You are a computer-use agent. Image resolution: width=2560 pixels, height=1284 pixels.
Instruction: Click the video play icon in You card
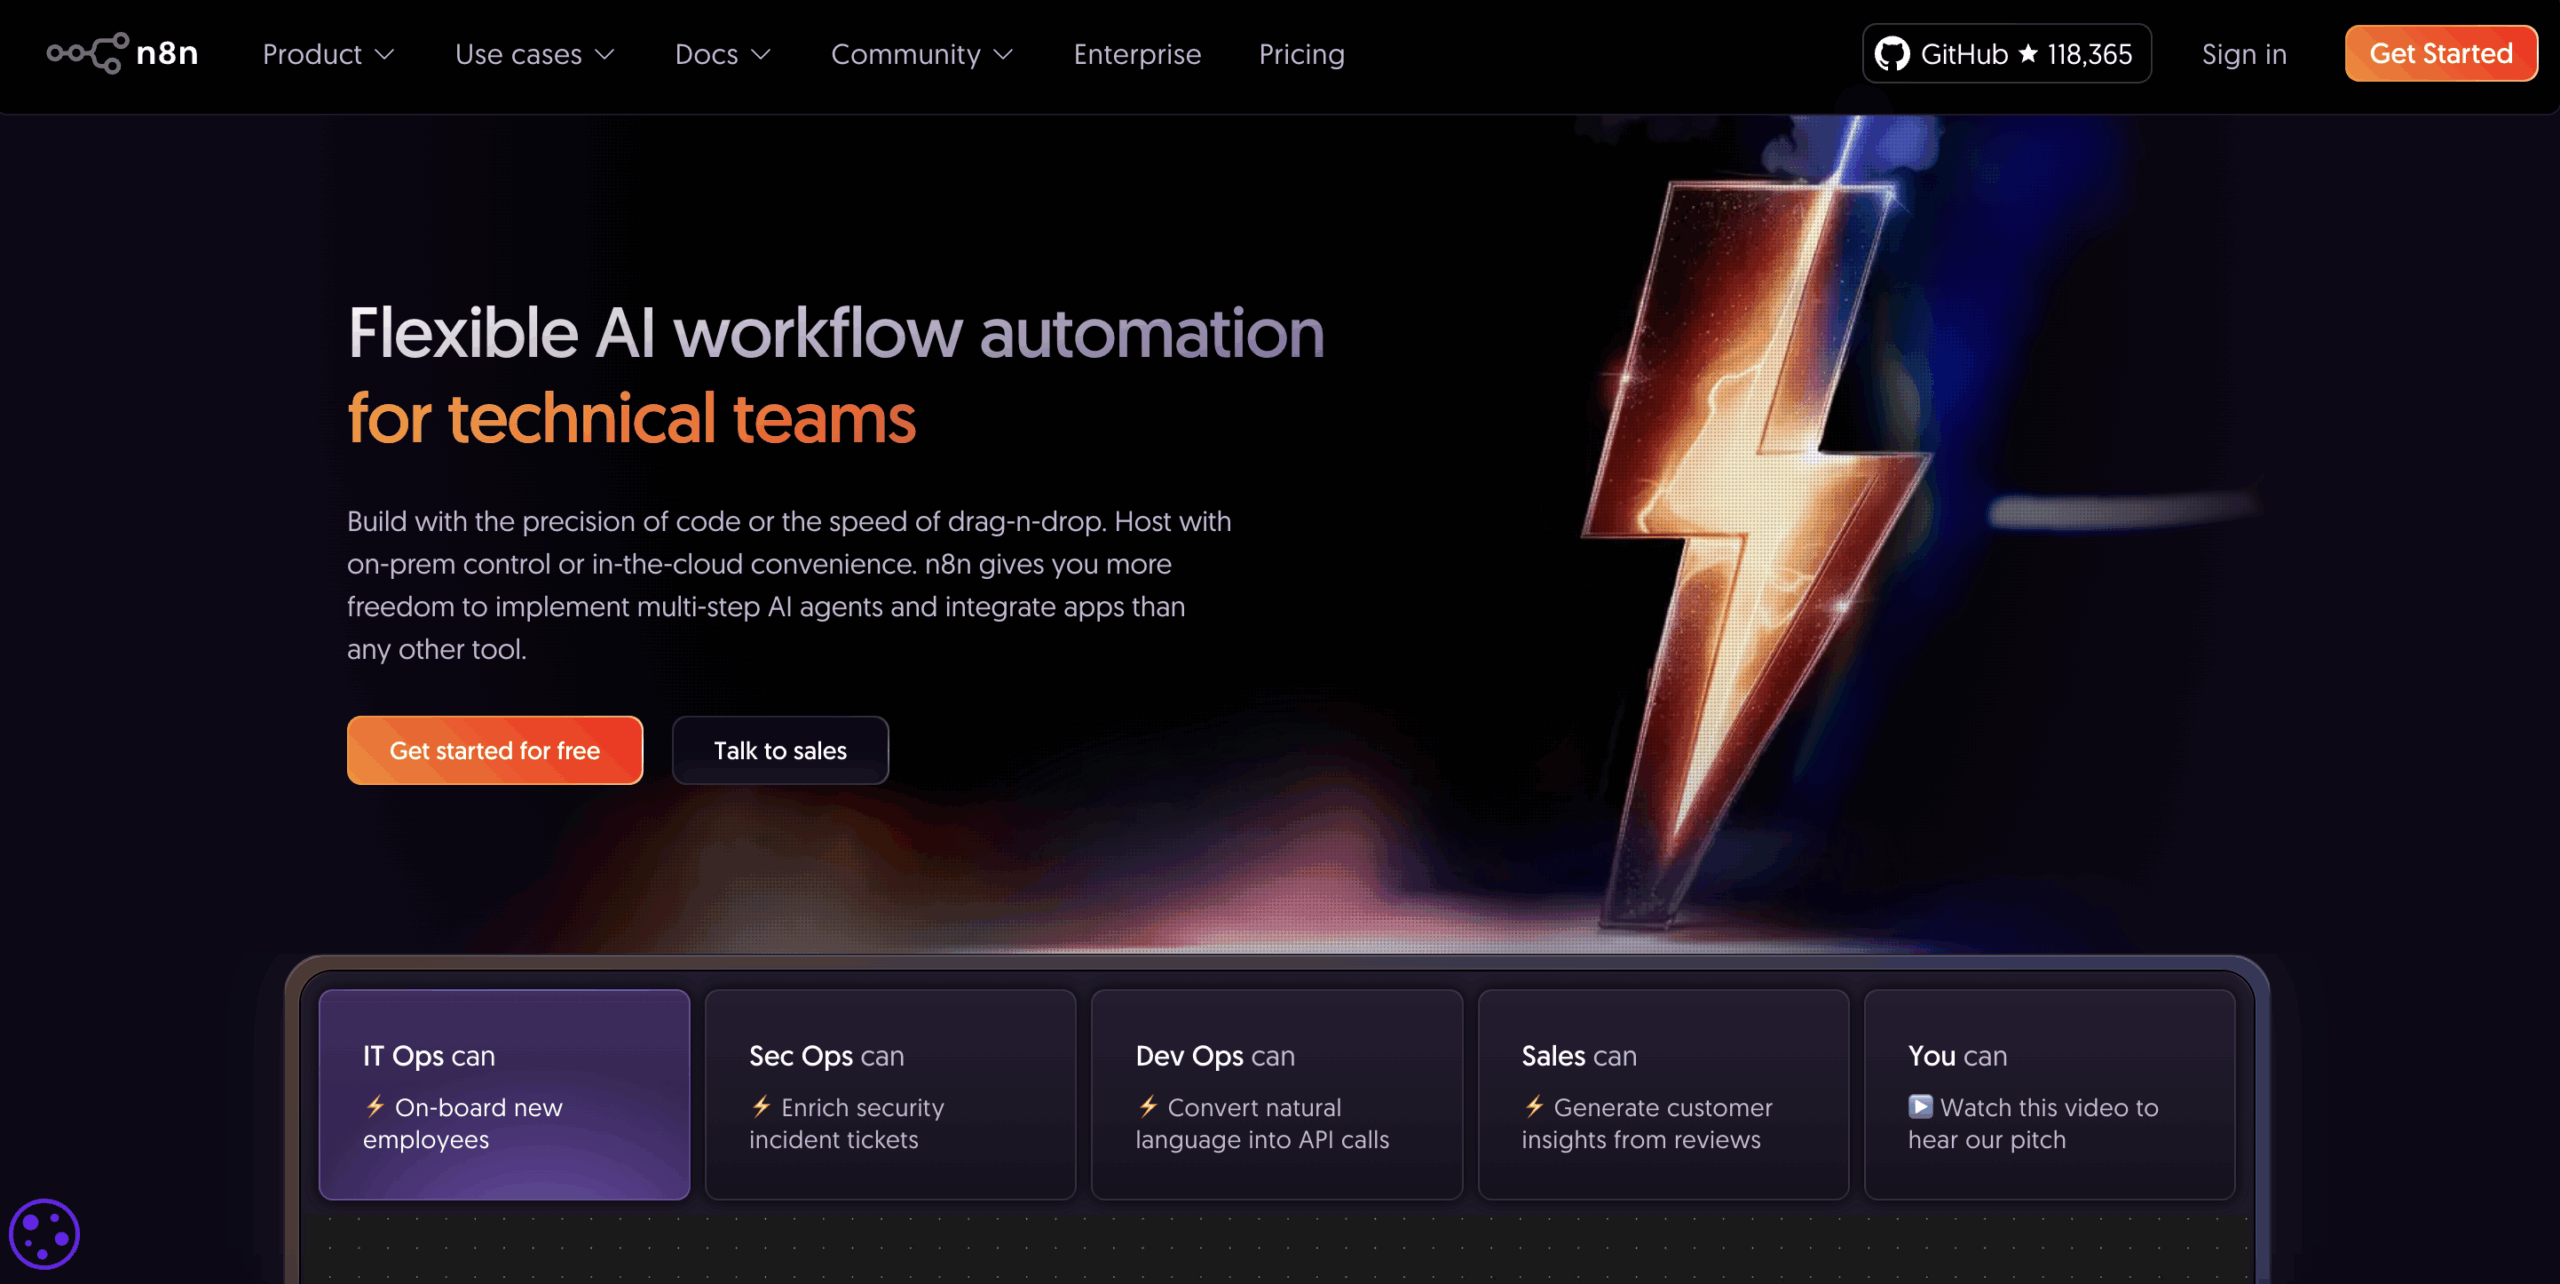pyautogui.click(x=1920, y=1106)
